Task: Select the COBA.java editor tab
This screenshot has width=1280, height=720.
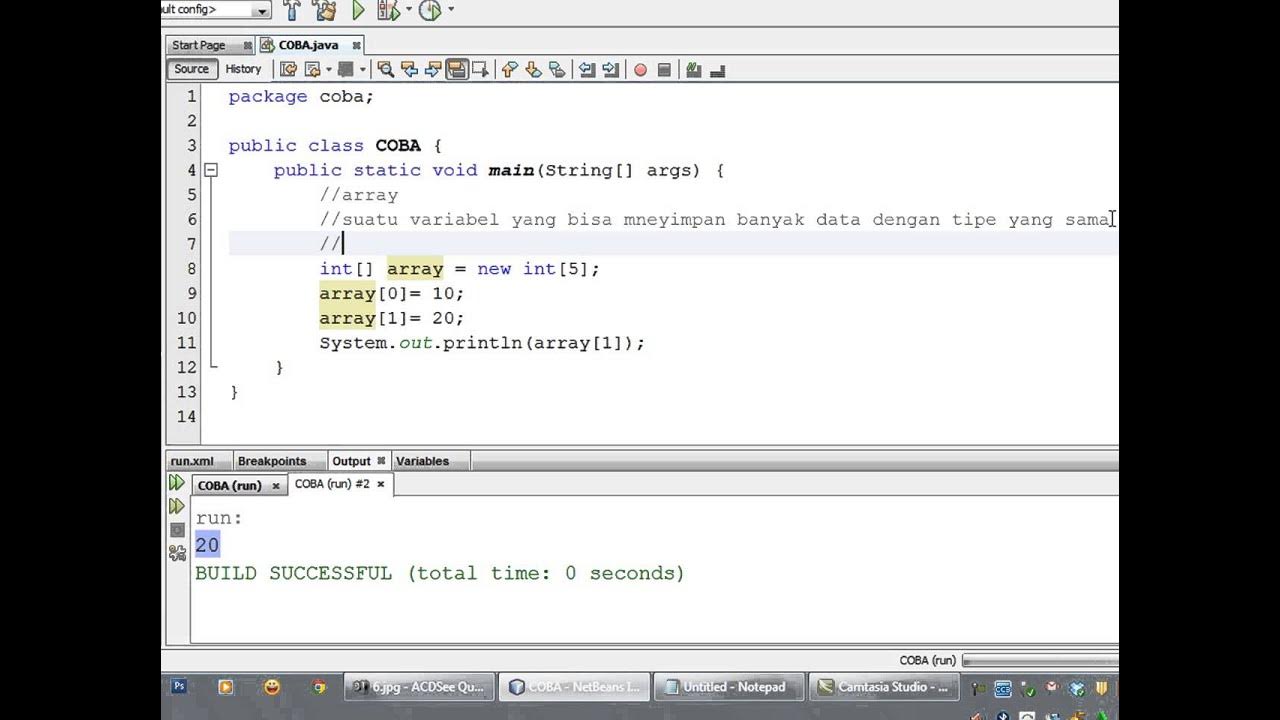Action: tap(308, 45)
